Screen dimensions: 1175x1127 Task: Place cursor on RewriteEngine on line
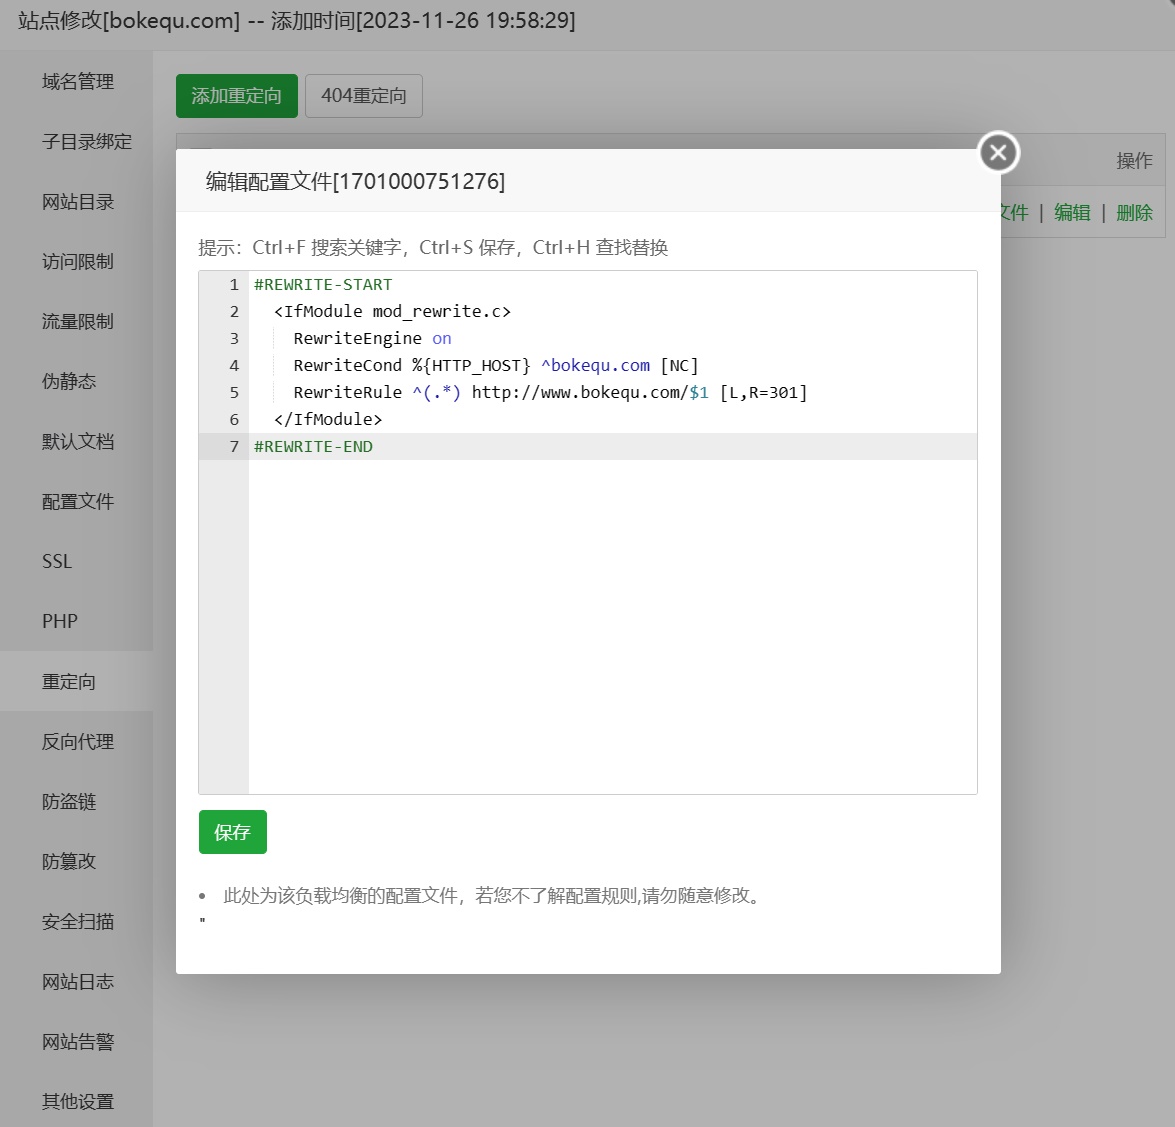[372, 339]
